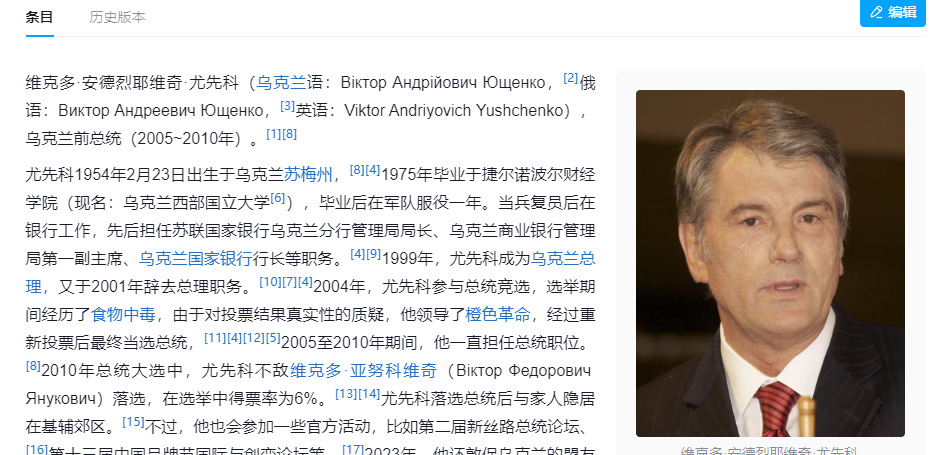Open the 乌克兰总理 link
Image resolution: width=938 pixels, height=455 pixels.
point(563,259)
